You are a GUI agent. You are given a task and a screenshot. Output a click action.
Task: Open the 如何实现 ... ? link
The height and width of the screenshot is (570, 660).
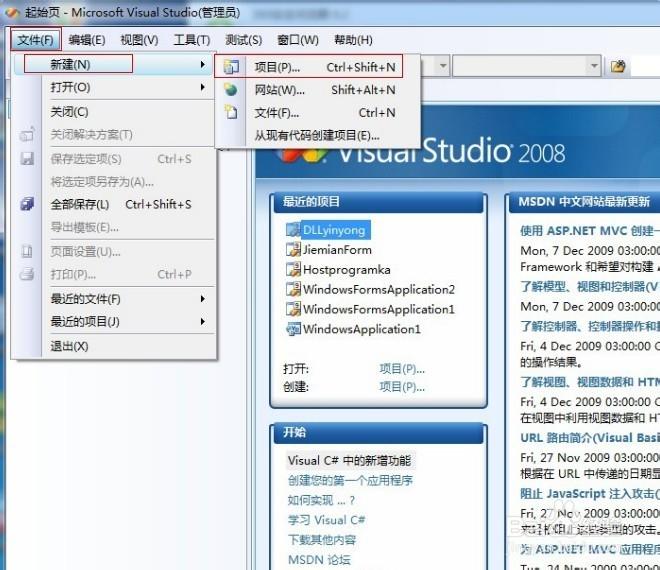[x=321, y=500]
